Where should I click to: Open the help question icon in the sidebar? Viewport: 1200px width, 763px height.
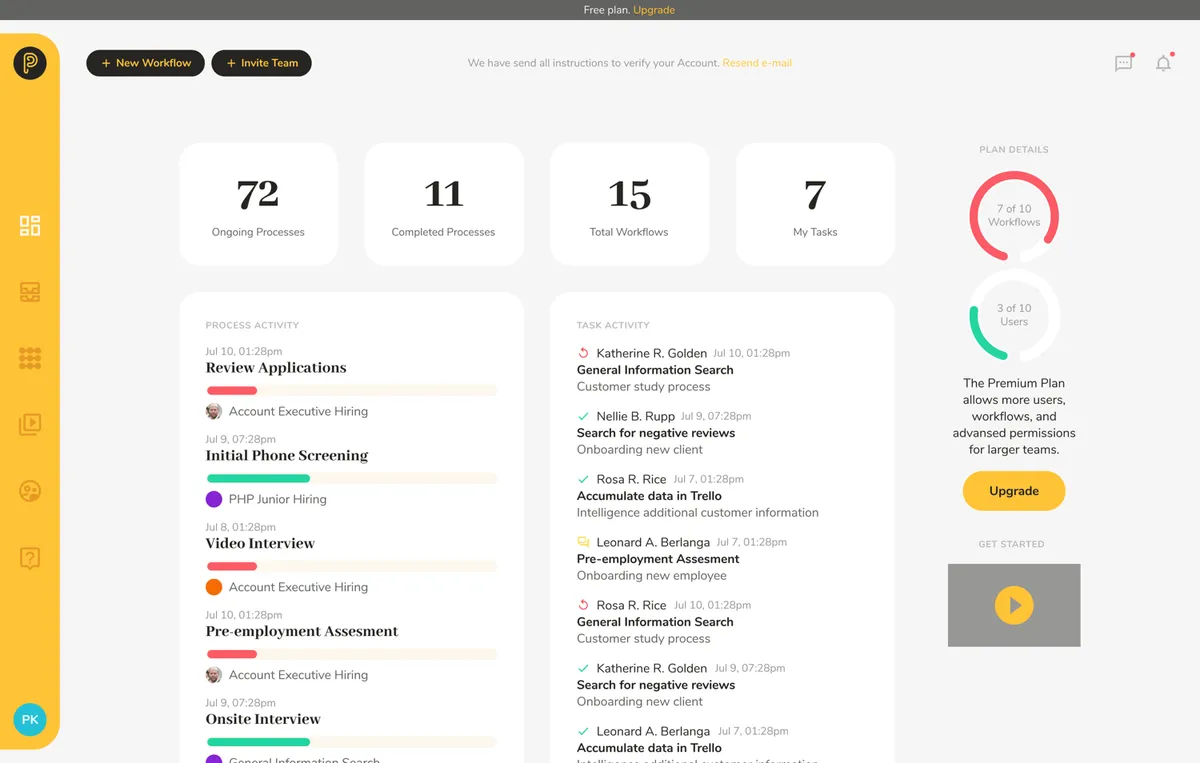pyautogui.click(x=30, y=558)
